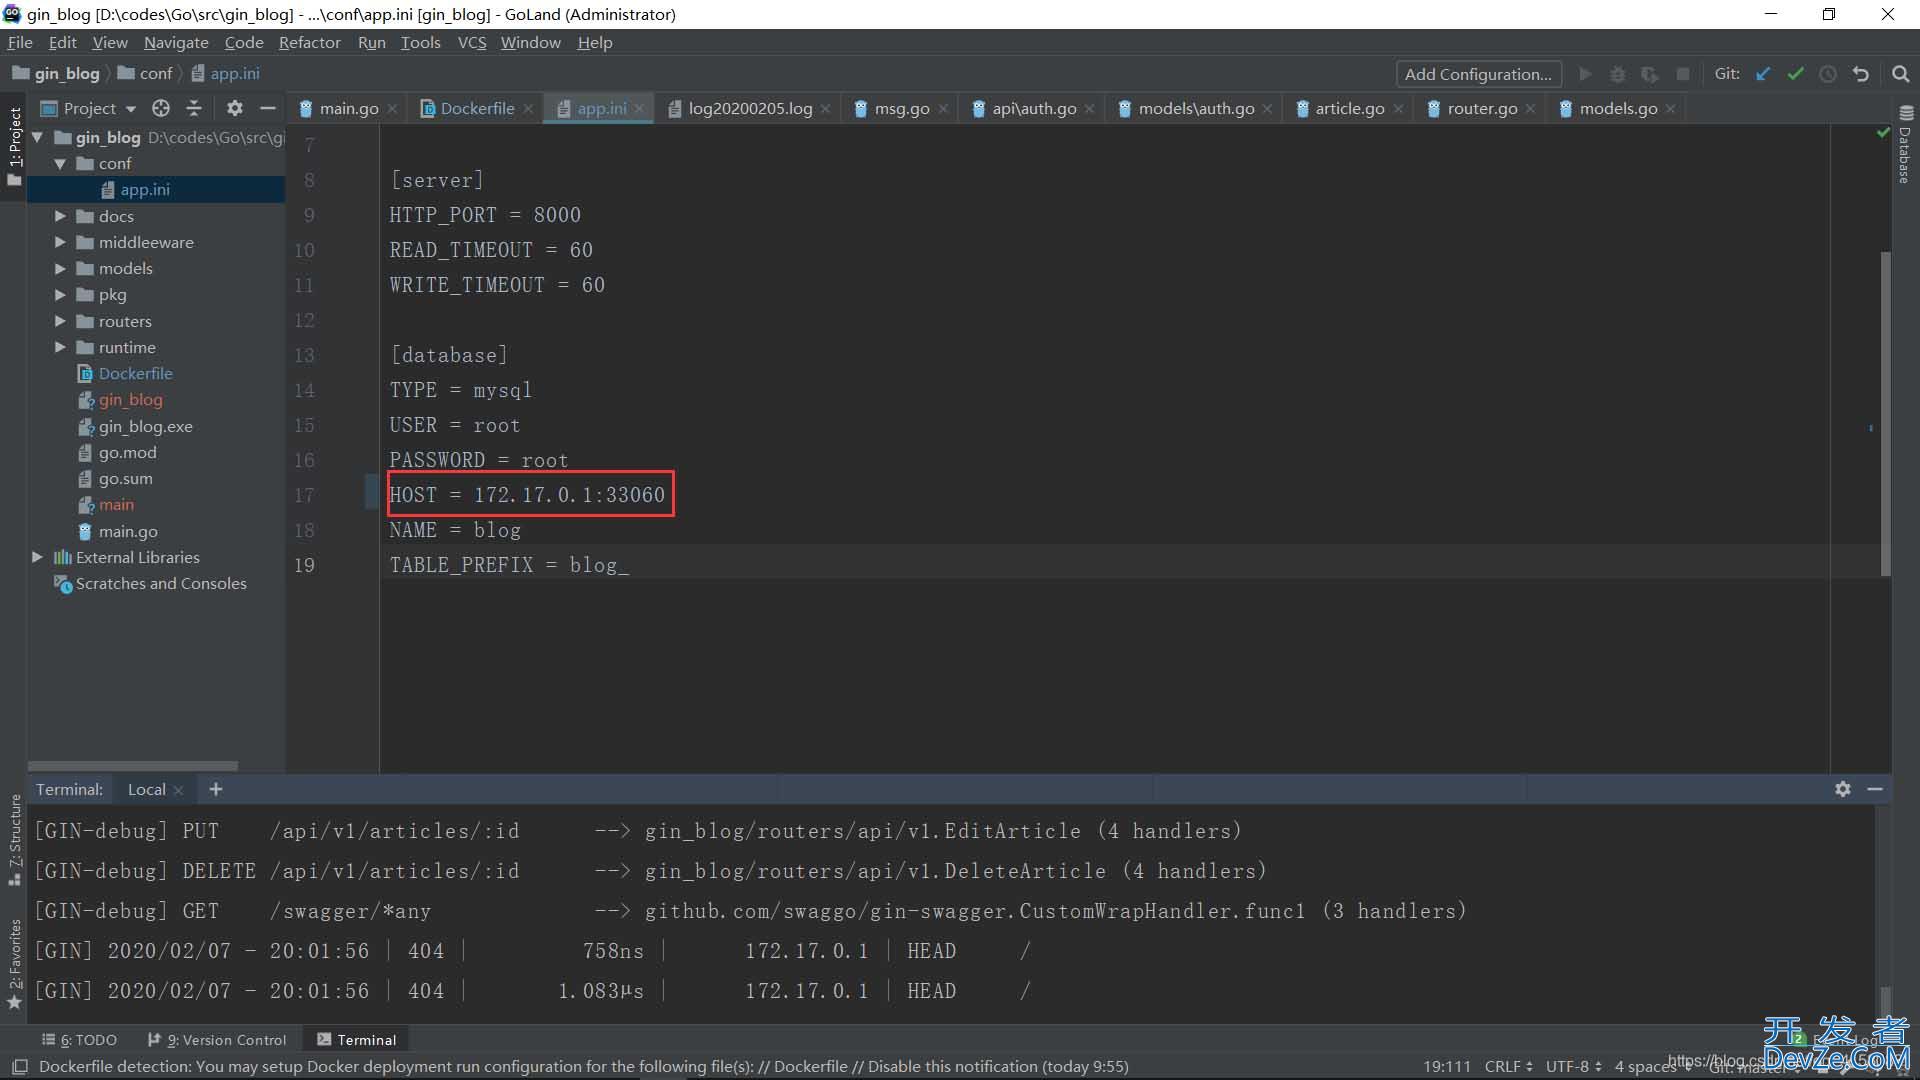The width and height of the screenshot is (1920, 1080).
Task: Click the Git checkmark icon in toolbar
Action: (x=1795, y=73)
